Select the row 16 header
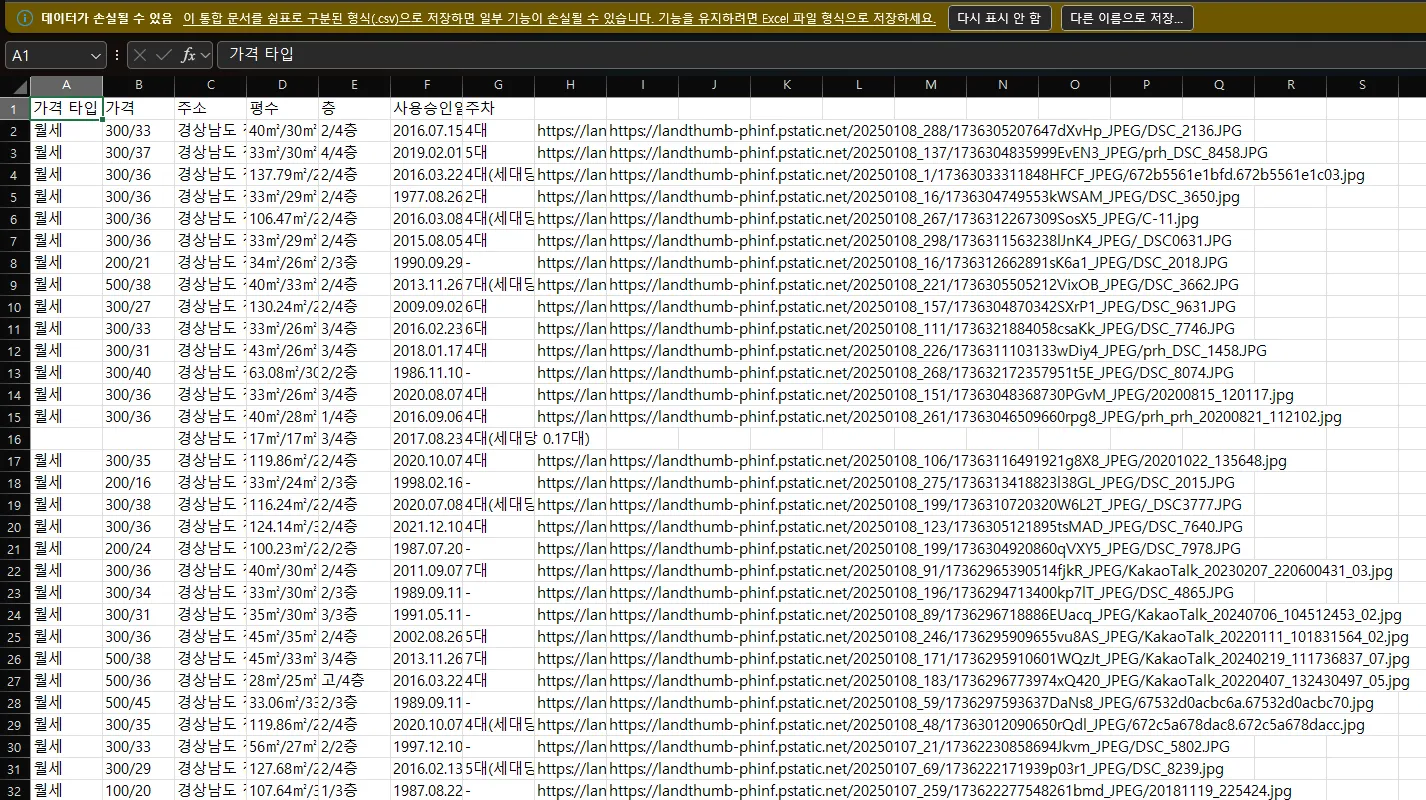Viewport: 1426px width, 800px height. pyautogui.click(x=15, y=439)
